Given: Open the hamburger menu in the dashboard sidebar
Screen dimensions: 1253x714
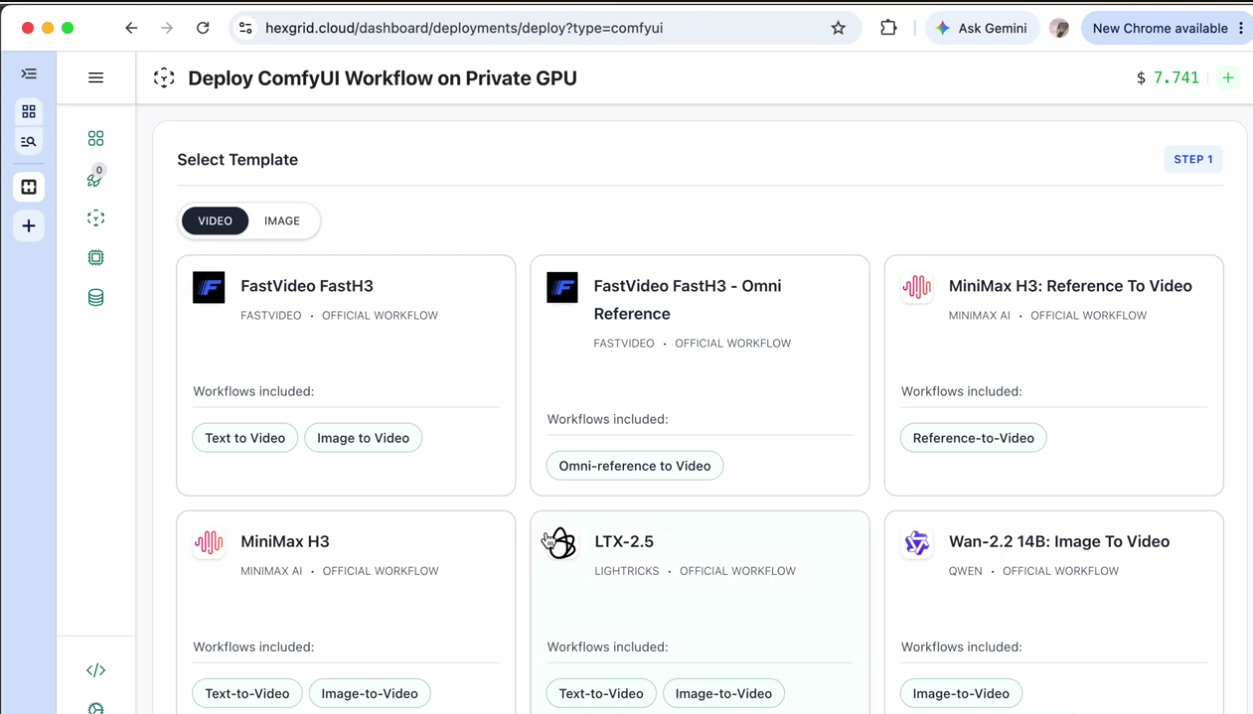Looking at the screenshot, I should [96, 78].
